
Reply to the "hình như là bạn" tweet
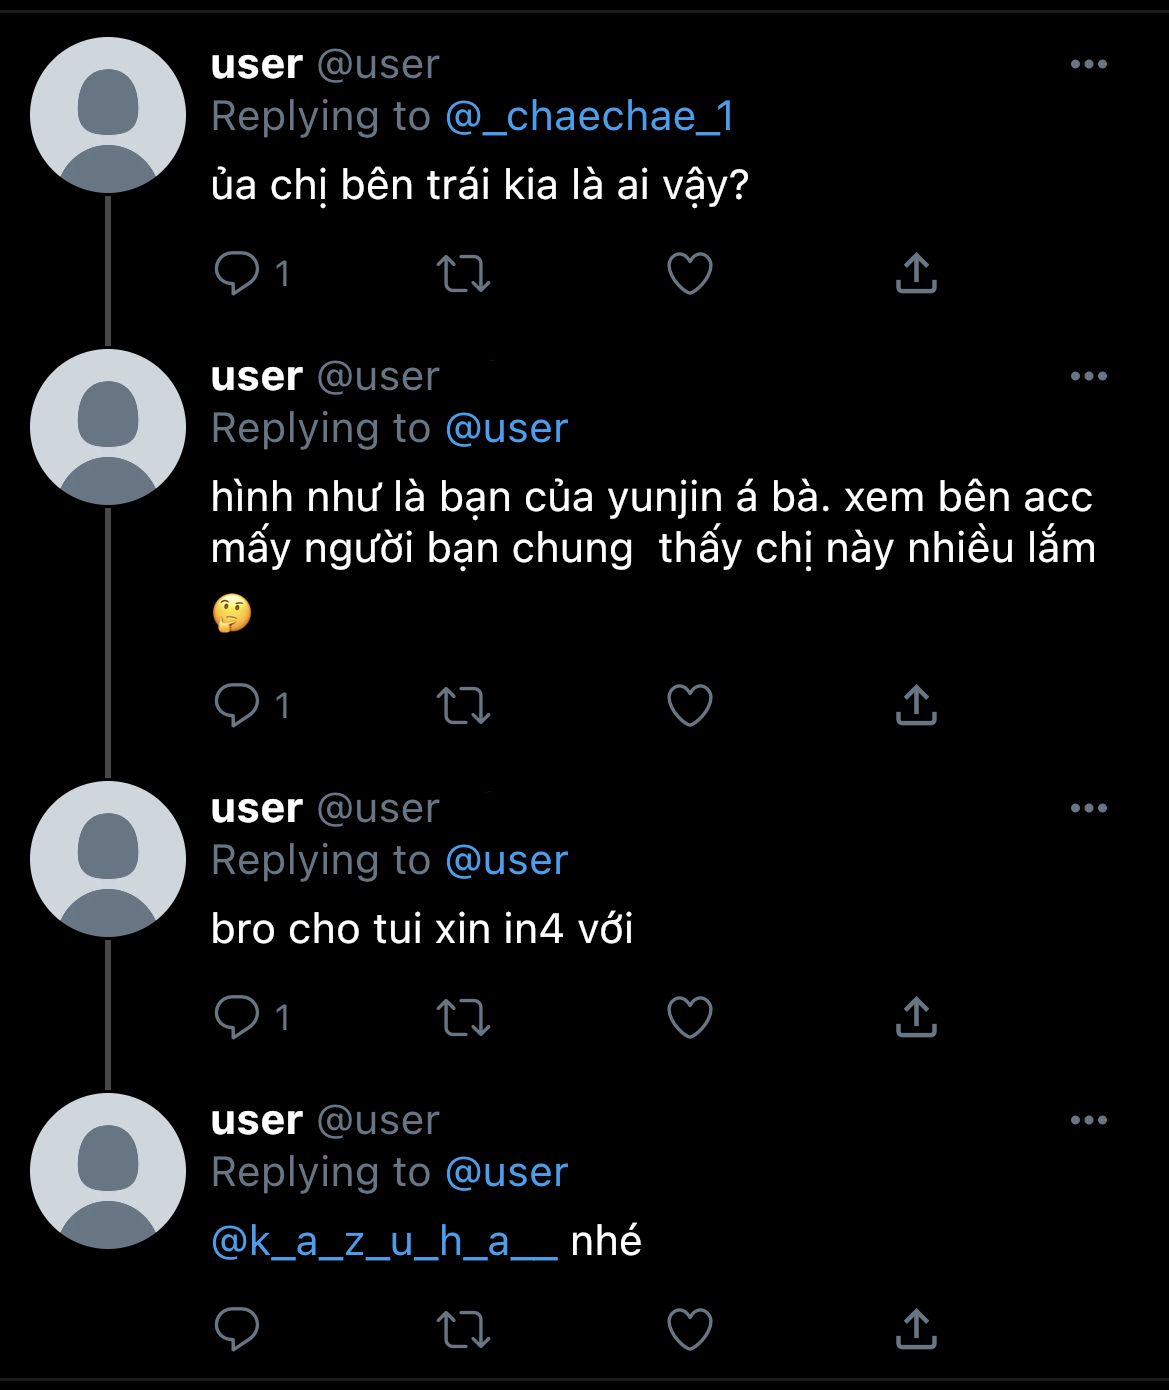pyautogui.click(x=237, y=705)
